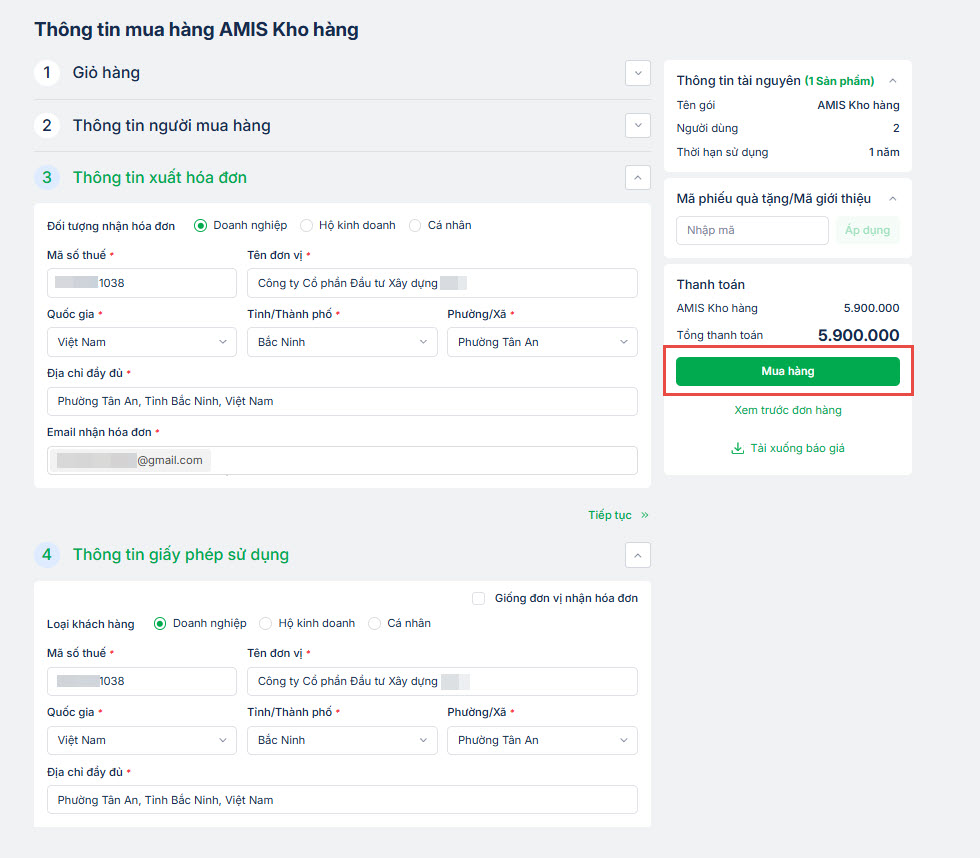Viewport: 980px width, 858px height.
Task: Open the invoice Quốc gia dropdown
Action: coord(141,342)
